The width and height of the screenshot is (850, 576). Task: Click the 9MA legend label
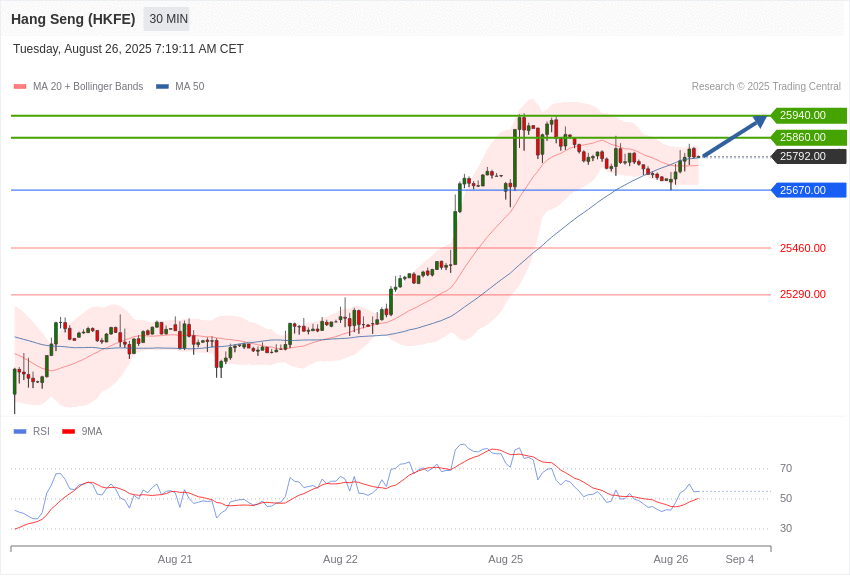click(92, 432)
